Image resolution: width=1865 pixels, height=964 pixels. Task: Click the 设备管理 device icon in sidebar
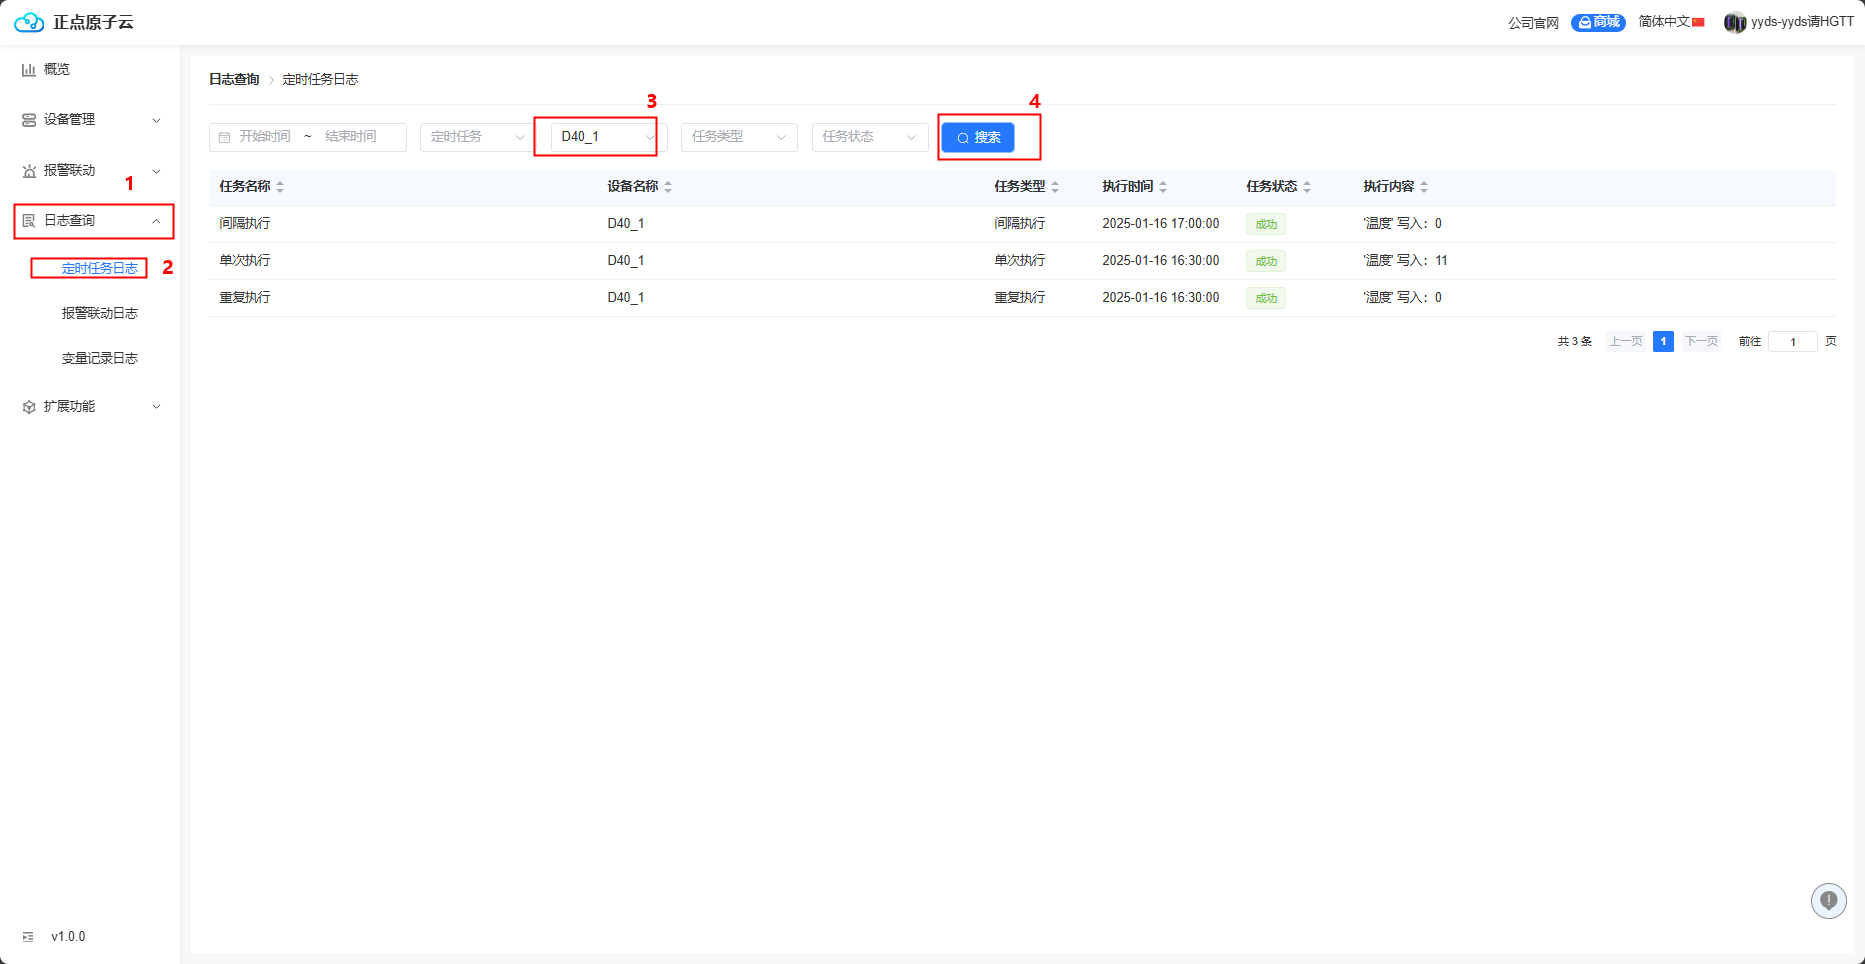pyautogui.click(x=29, y=120)
